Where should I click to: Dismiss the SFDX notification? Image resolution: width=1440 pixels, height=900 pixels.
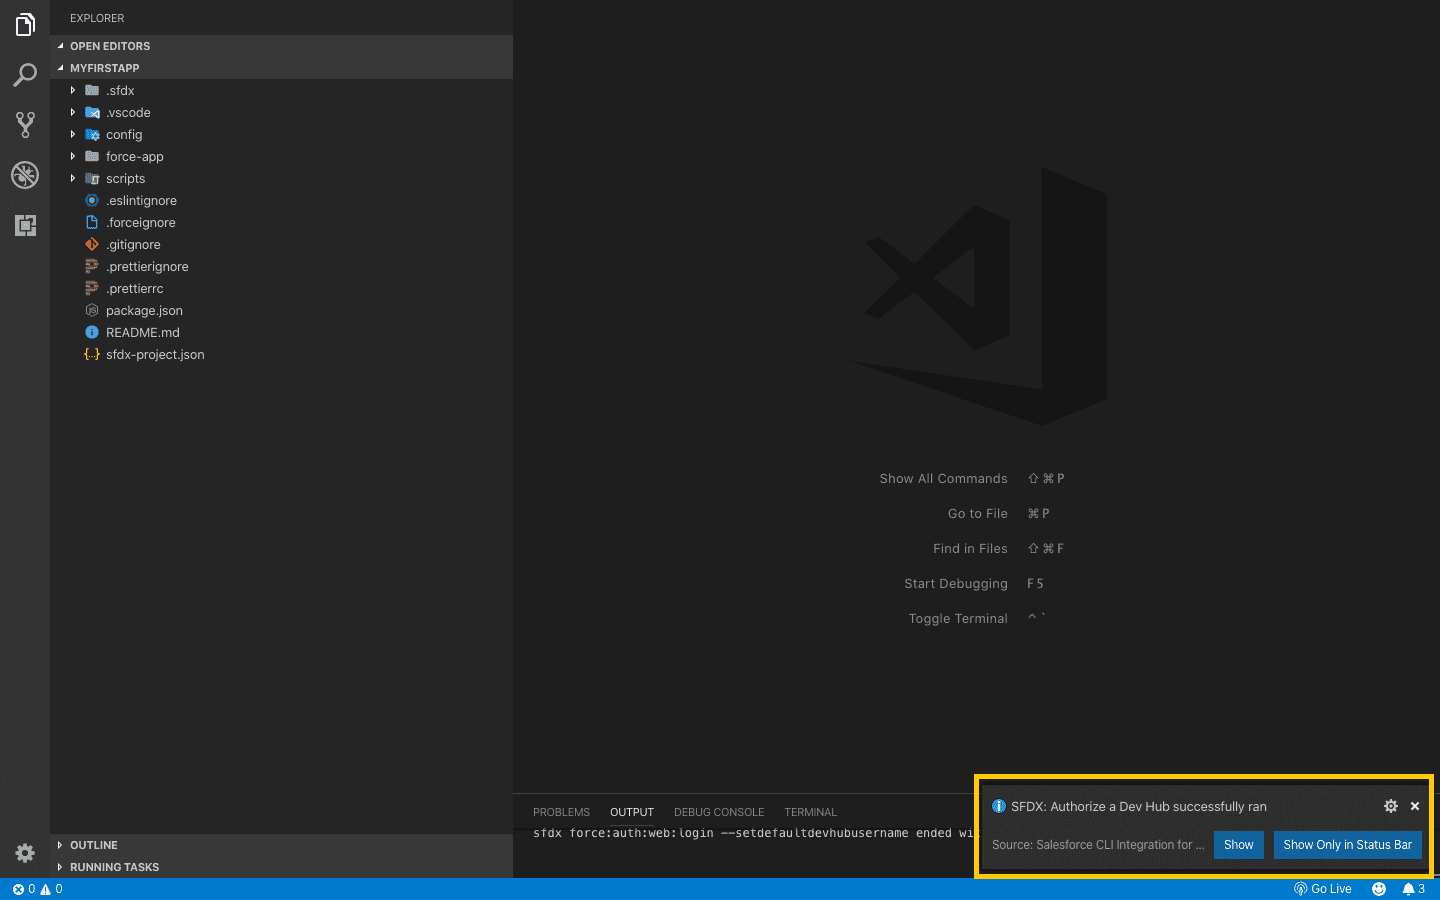click(1415, 806)
